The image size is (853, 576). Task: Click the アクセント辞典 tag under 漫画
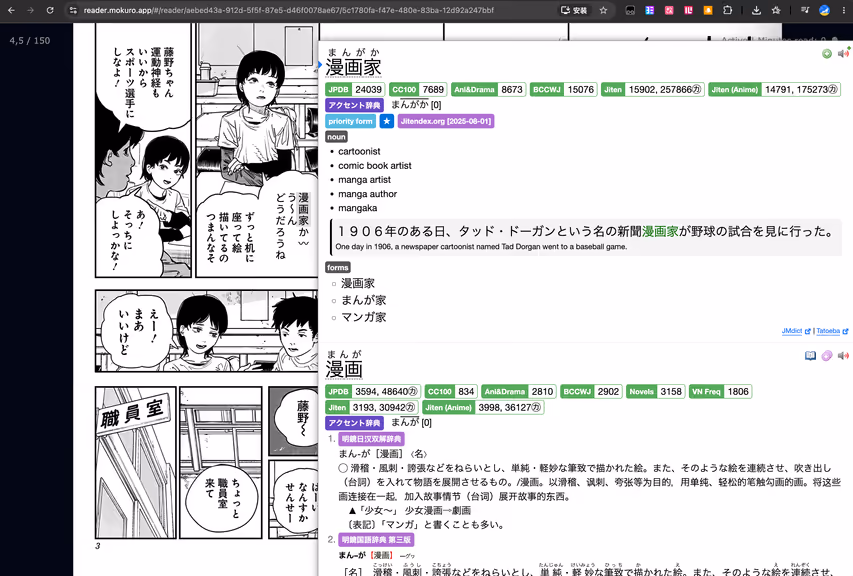click(354, 423)
